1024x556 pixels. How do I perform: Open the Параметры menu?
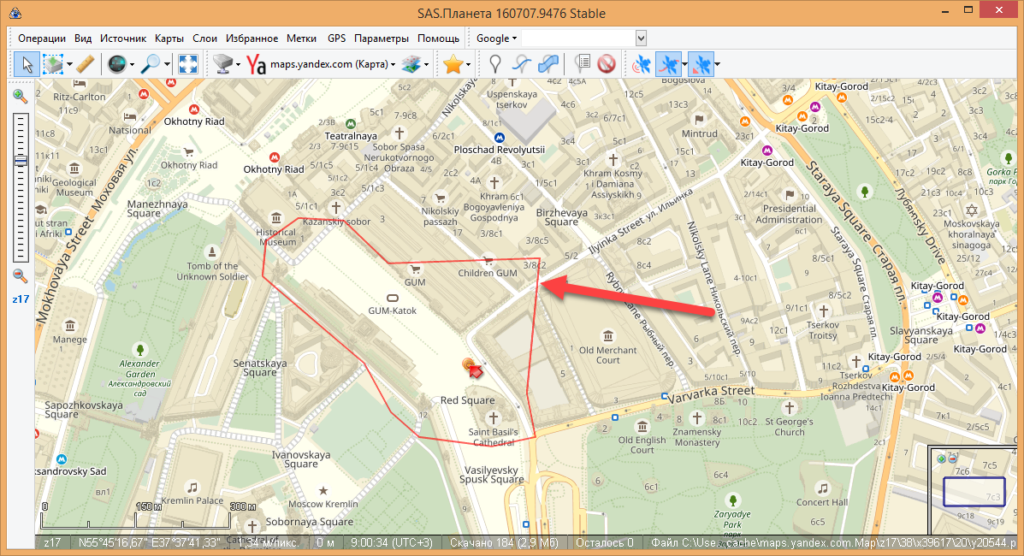pyautogui.click(x=381, y=38)
